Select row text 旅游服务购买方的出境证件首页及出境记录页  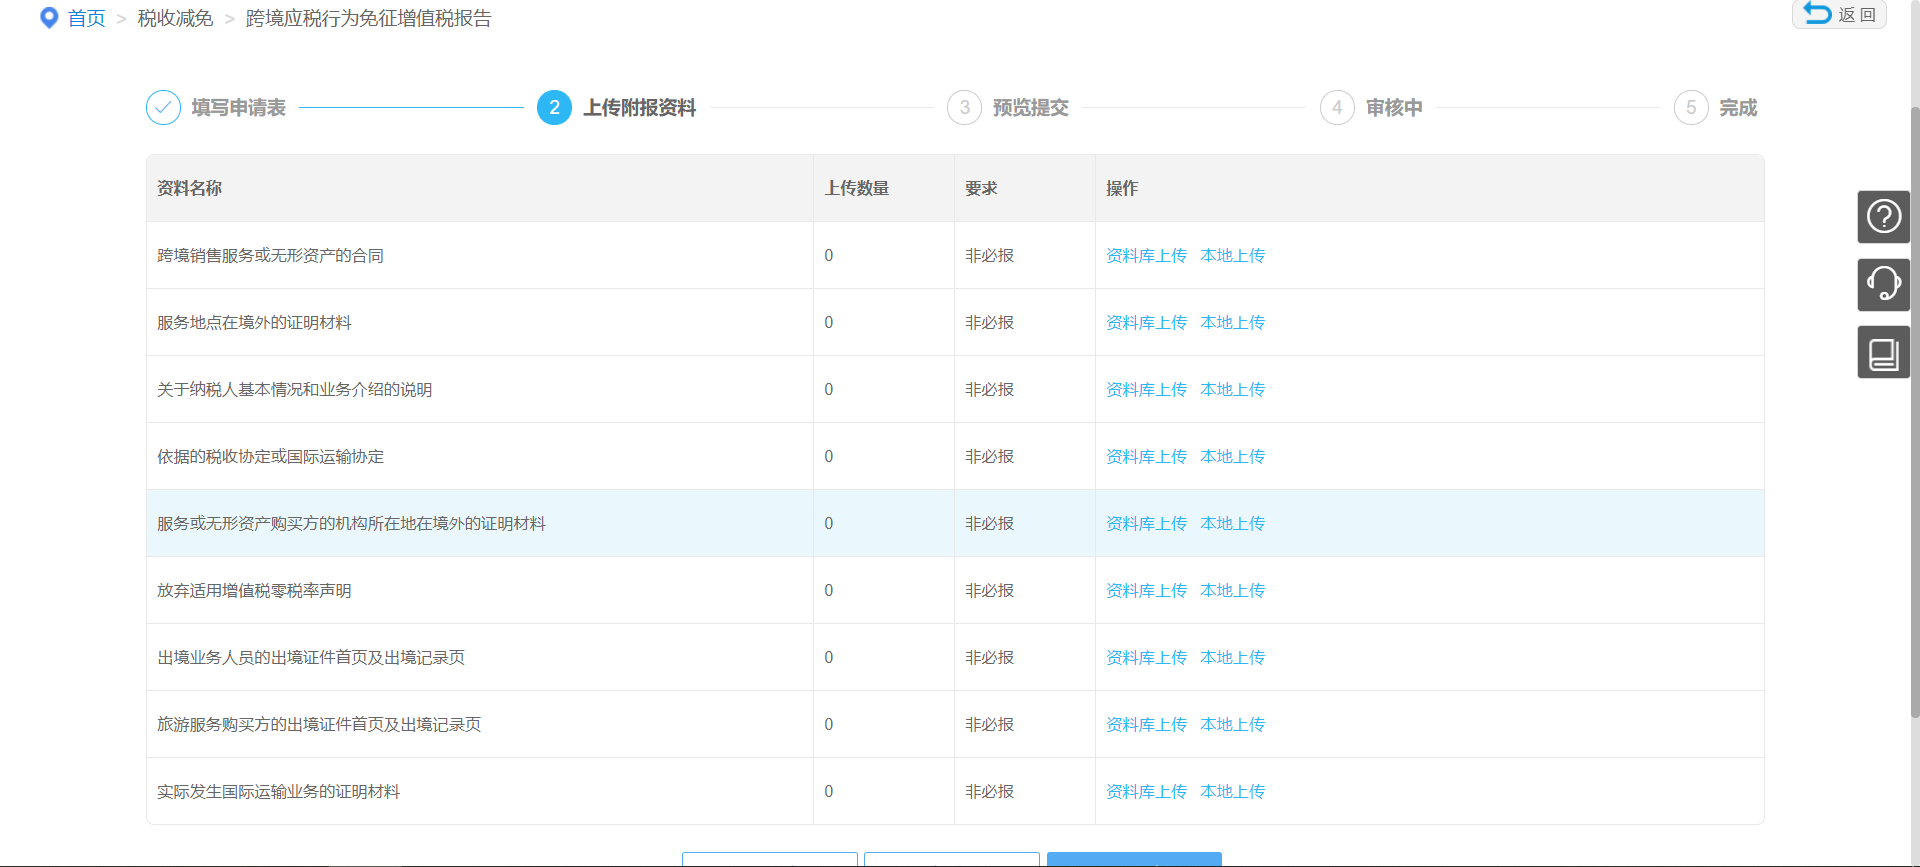point(319,724)
